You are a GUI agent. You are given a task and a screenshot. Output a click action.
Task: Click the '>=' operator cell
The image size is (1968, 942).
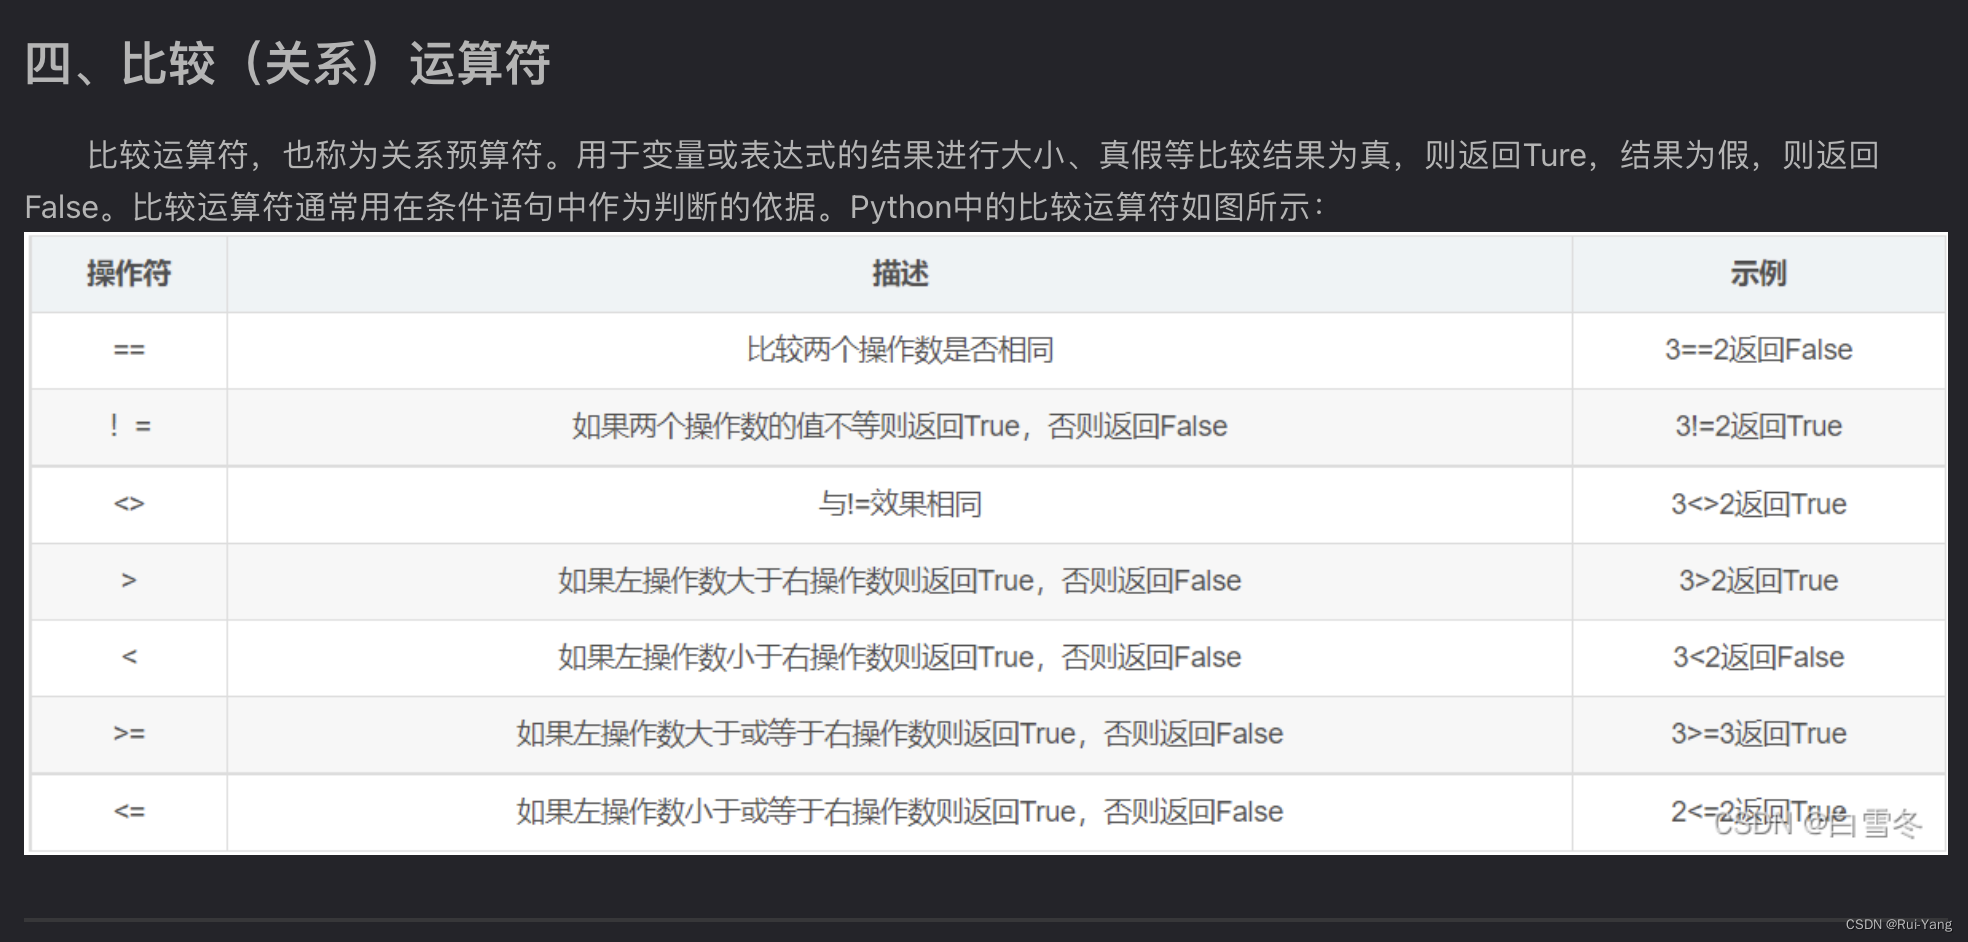point(129,734)
